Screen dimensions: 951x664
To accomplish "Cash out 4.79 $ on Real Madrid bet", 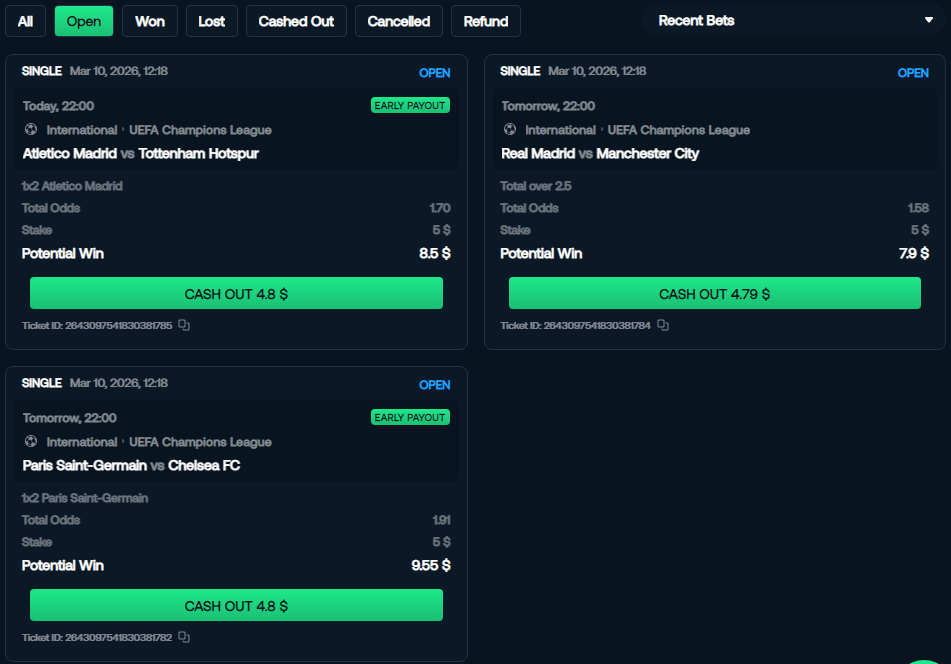I will click(x=714, y=293).
